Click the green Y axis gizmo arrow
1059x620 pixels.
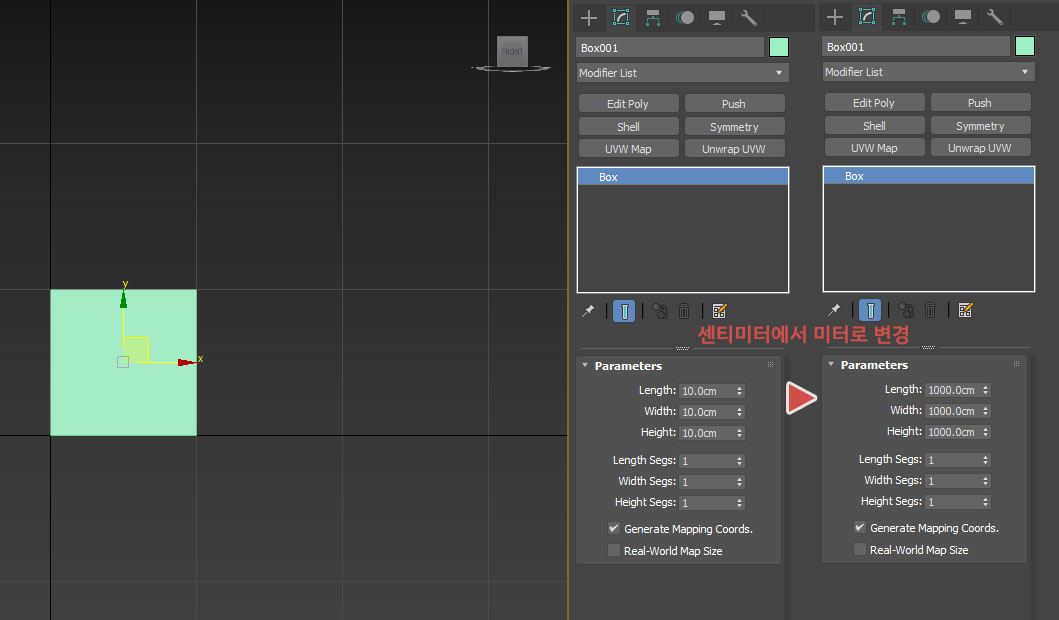124,300
